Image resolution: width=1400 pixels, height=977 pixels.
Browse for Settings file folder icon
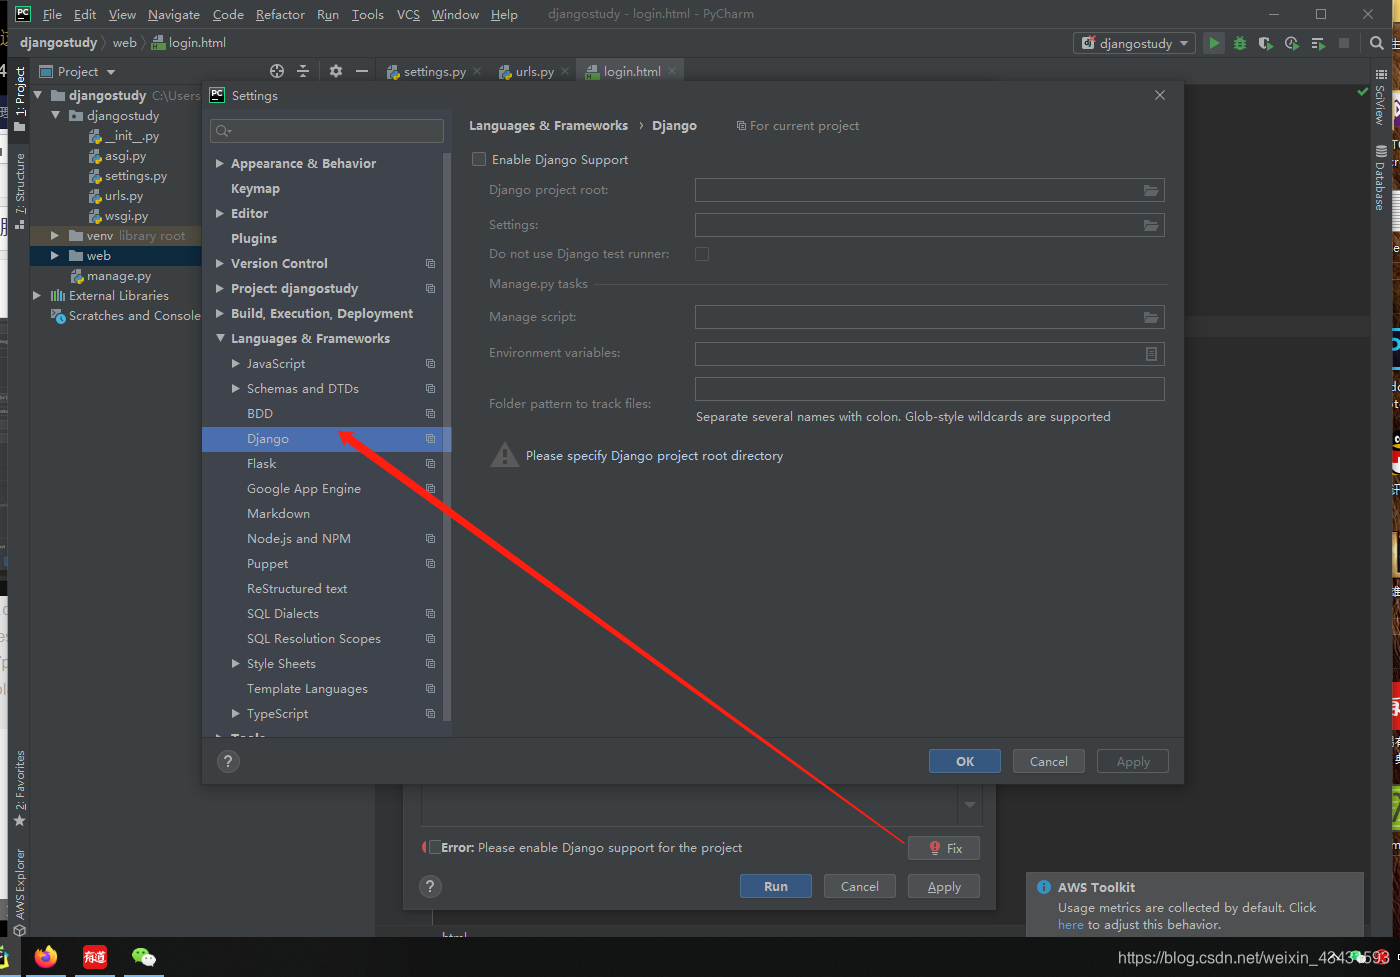coord(1151,225)
